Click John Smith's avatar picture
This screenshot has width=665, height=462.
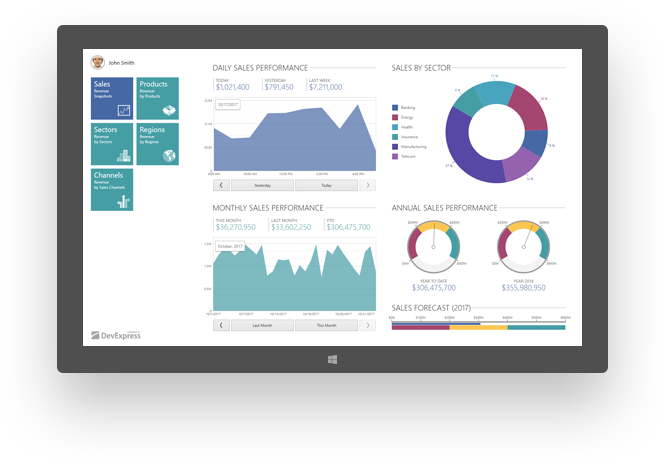coord(98,62)
